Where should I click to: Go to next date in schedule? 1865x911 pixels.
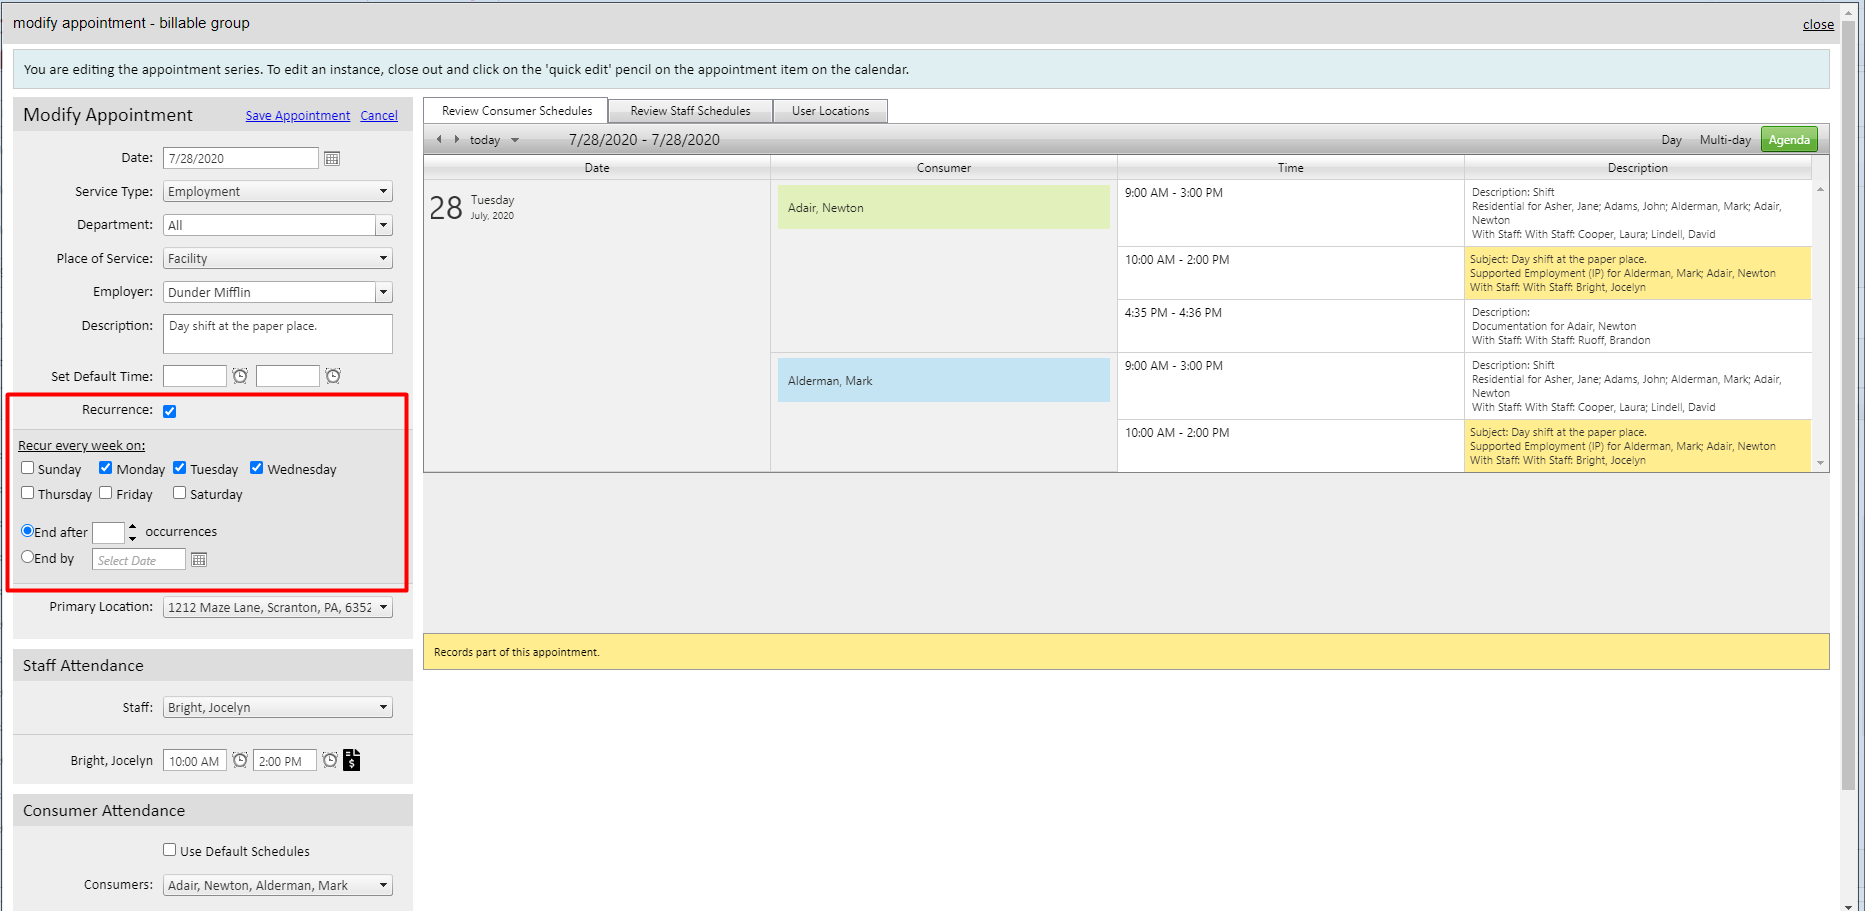point(457,139)
